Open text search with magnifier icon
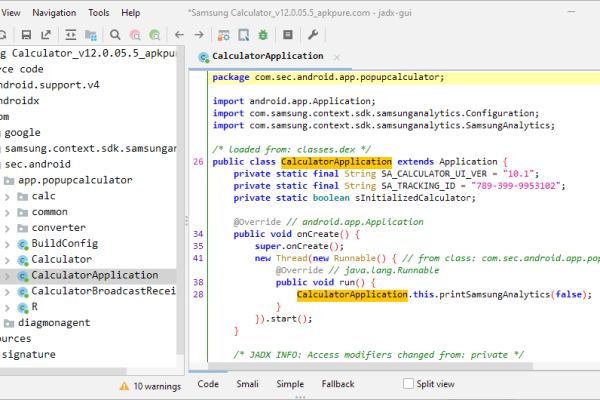The image size is (600, 400). tap(115, 35)
